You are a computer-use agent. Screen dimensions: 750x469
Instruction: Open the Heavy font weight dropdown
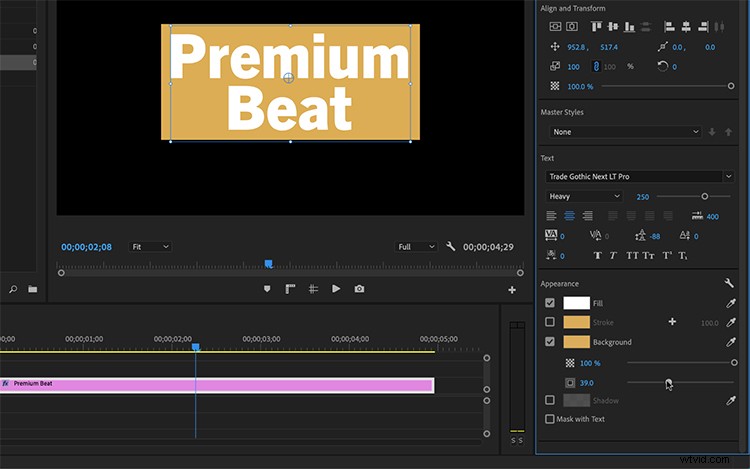pos(584,196)
